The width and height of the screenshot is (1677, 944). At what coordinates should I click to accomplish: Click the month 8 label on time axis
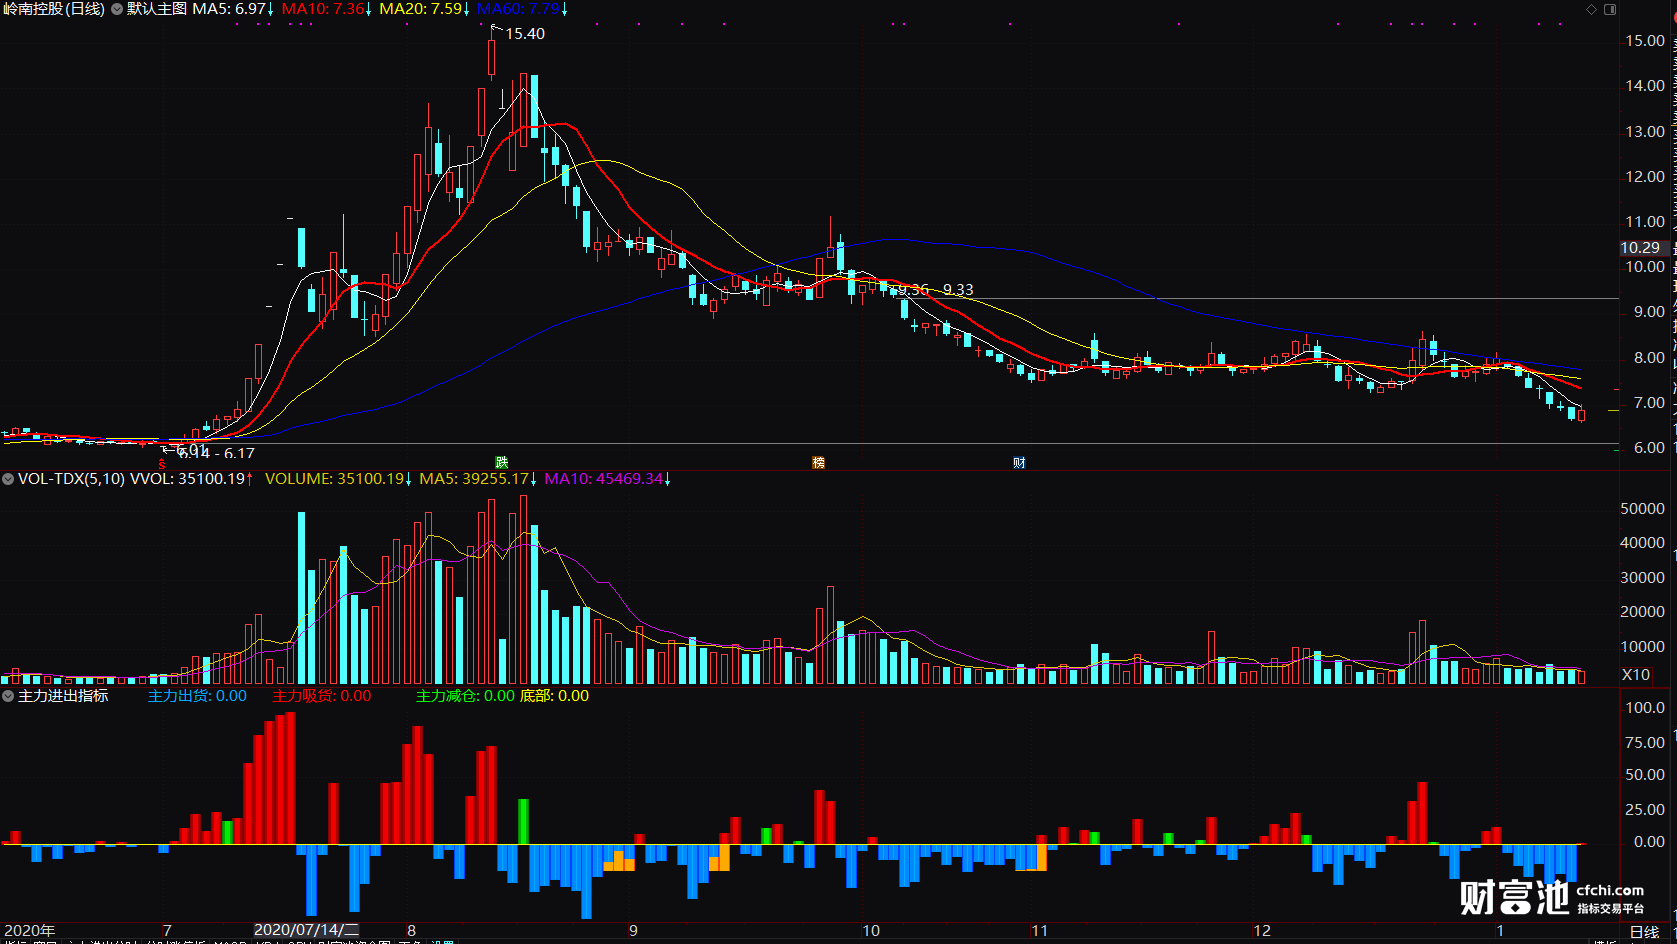[411, 930]
